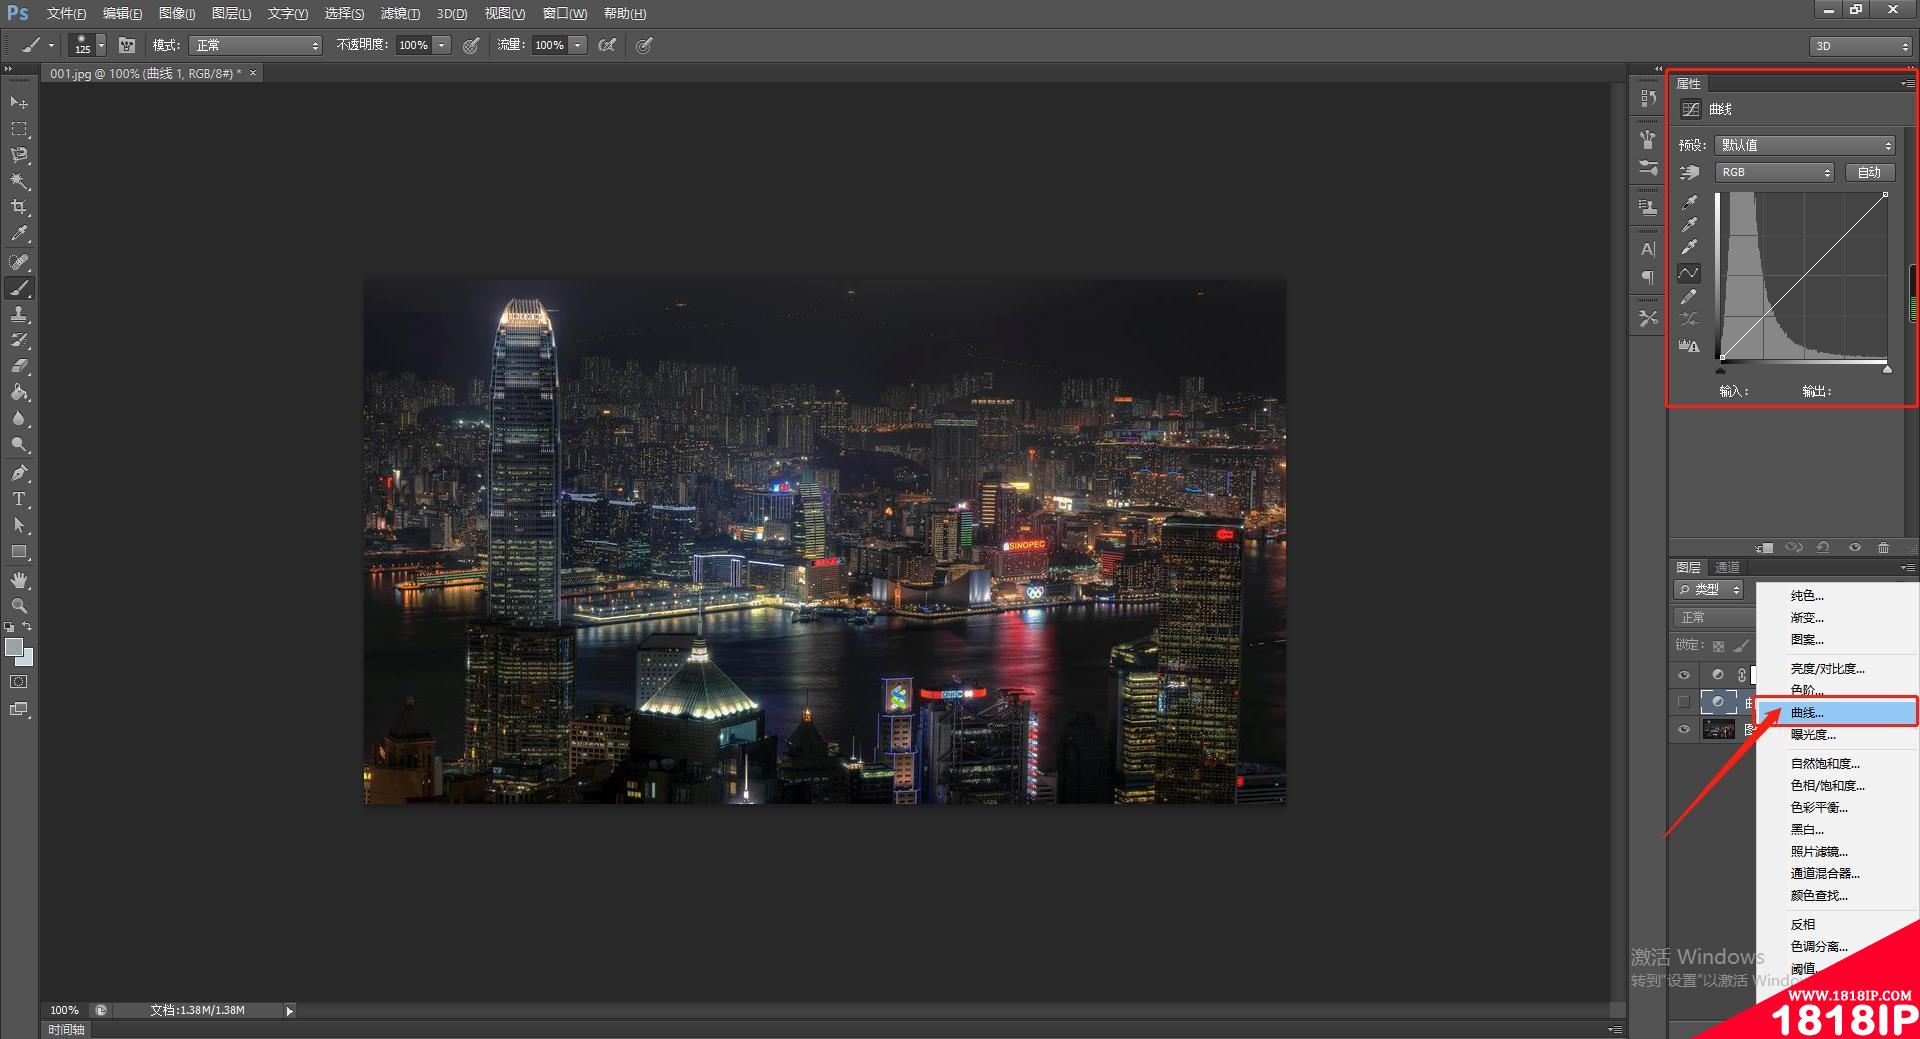Screen dimensions: 1920x1039
Task: Select the draw-curve pencil in Curves
Action: pyautogui.click(x=1690, y=297)
